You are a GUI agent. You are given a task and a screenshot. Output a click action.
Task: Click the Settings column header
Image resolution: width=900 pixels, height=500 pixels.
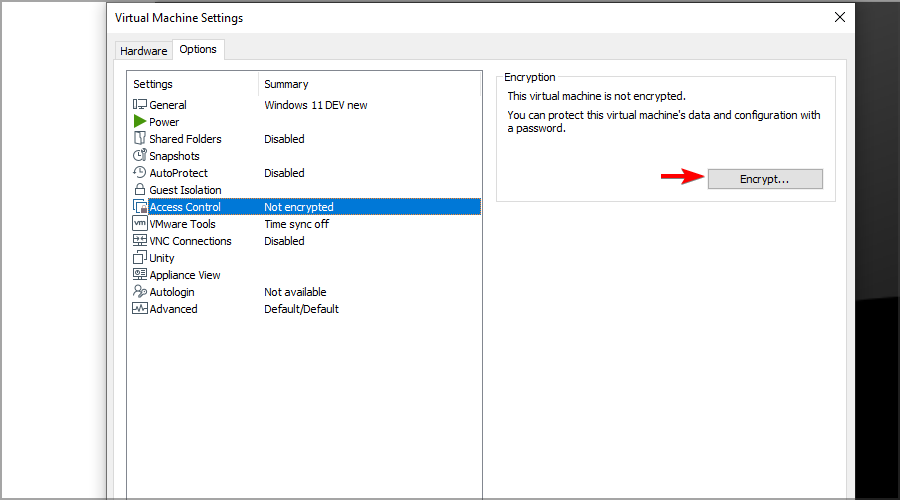(x=153, y=84)
